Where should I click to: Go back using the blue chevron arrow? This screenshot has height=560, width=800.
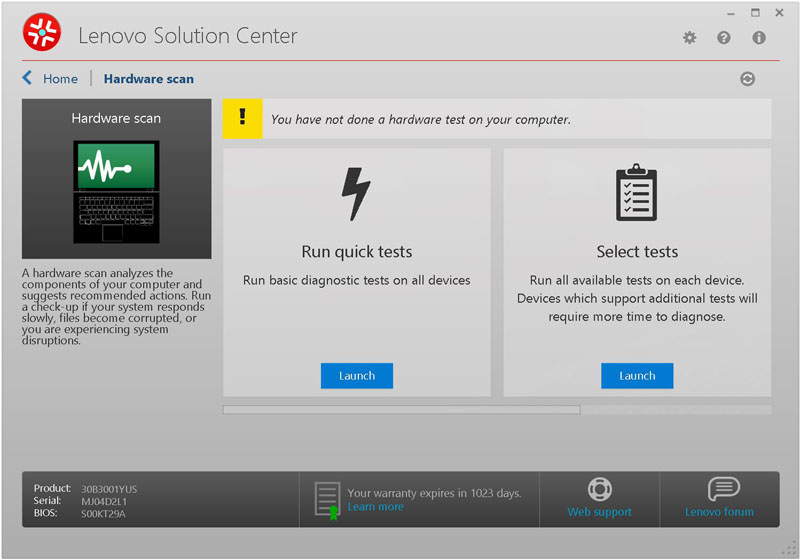pyautogui.click(x=27, y=78)
